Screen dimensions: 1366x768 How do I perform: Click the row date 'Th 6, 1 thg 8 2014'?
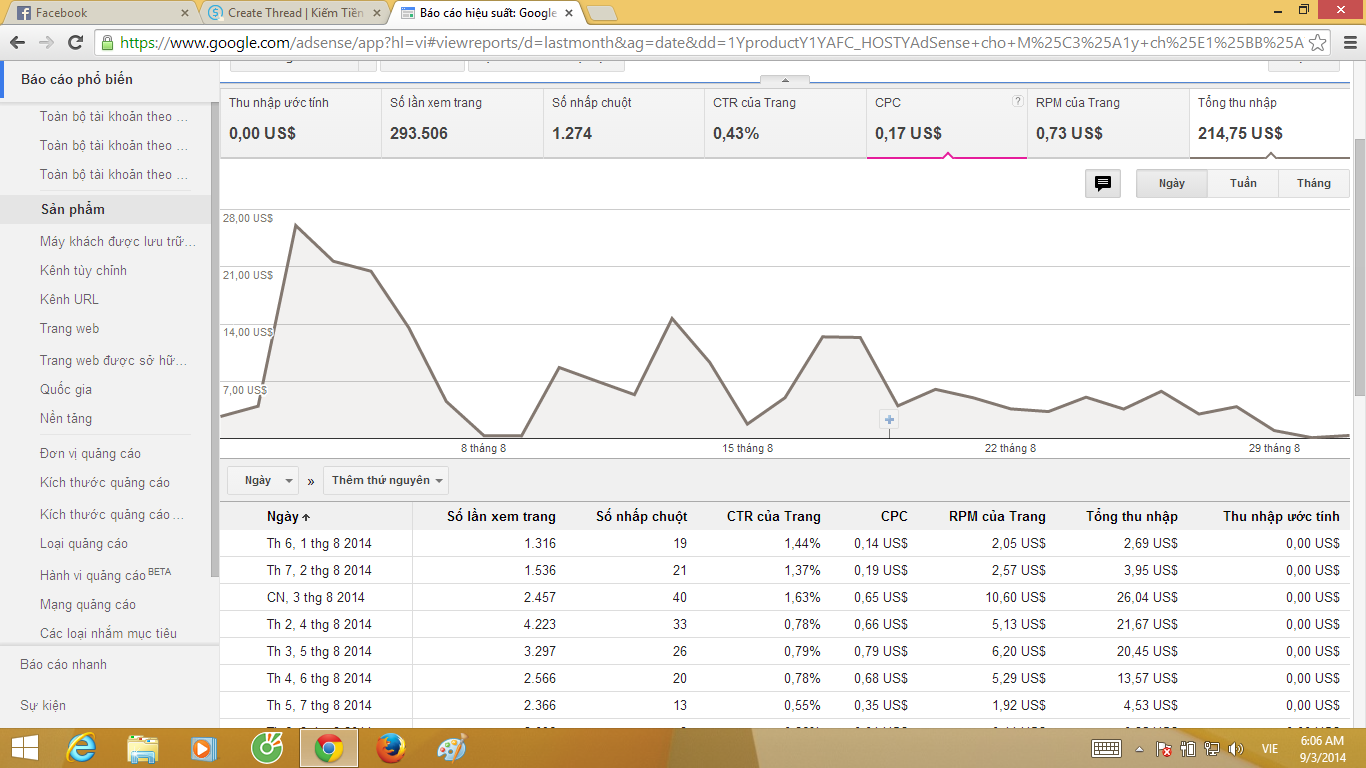click(319, 543)
